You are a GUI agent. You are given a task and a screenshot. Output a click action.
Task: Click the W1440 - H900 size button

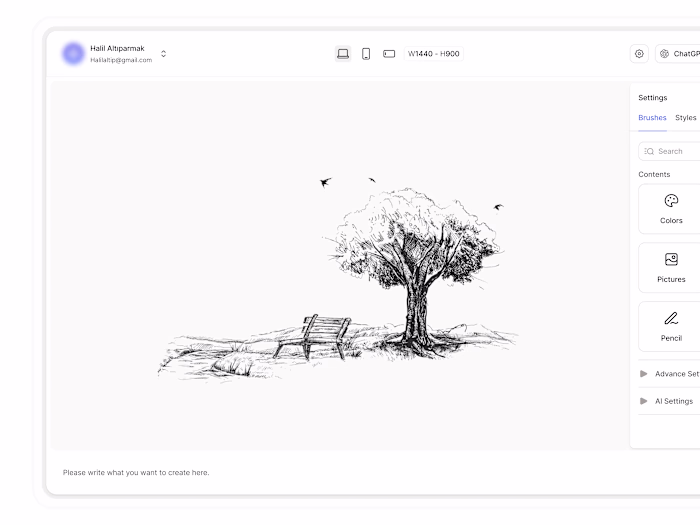tap(433, 54)
